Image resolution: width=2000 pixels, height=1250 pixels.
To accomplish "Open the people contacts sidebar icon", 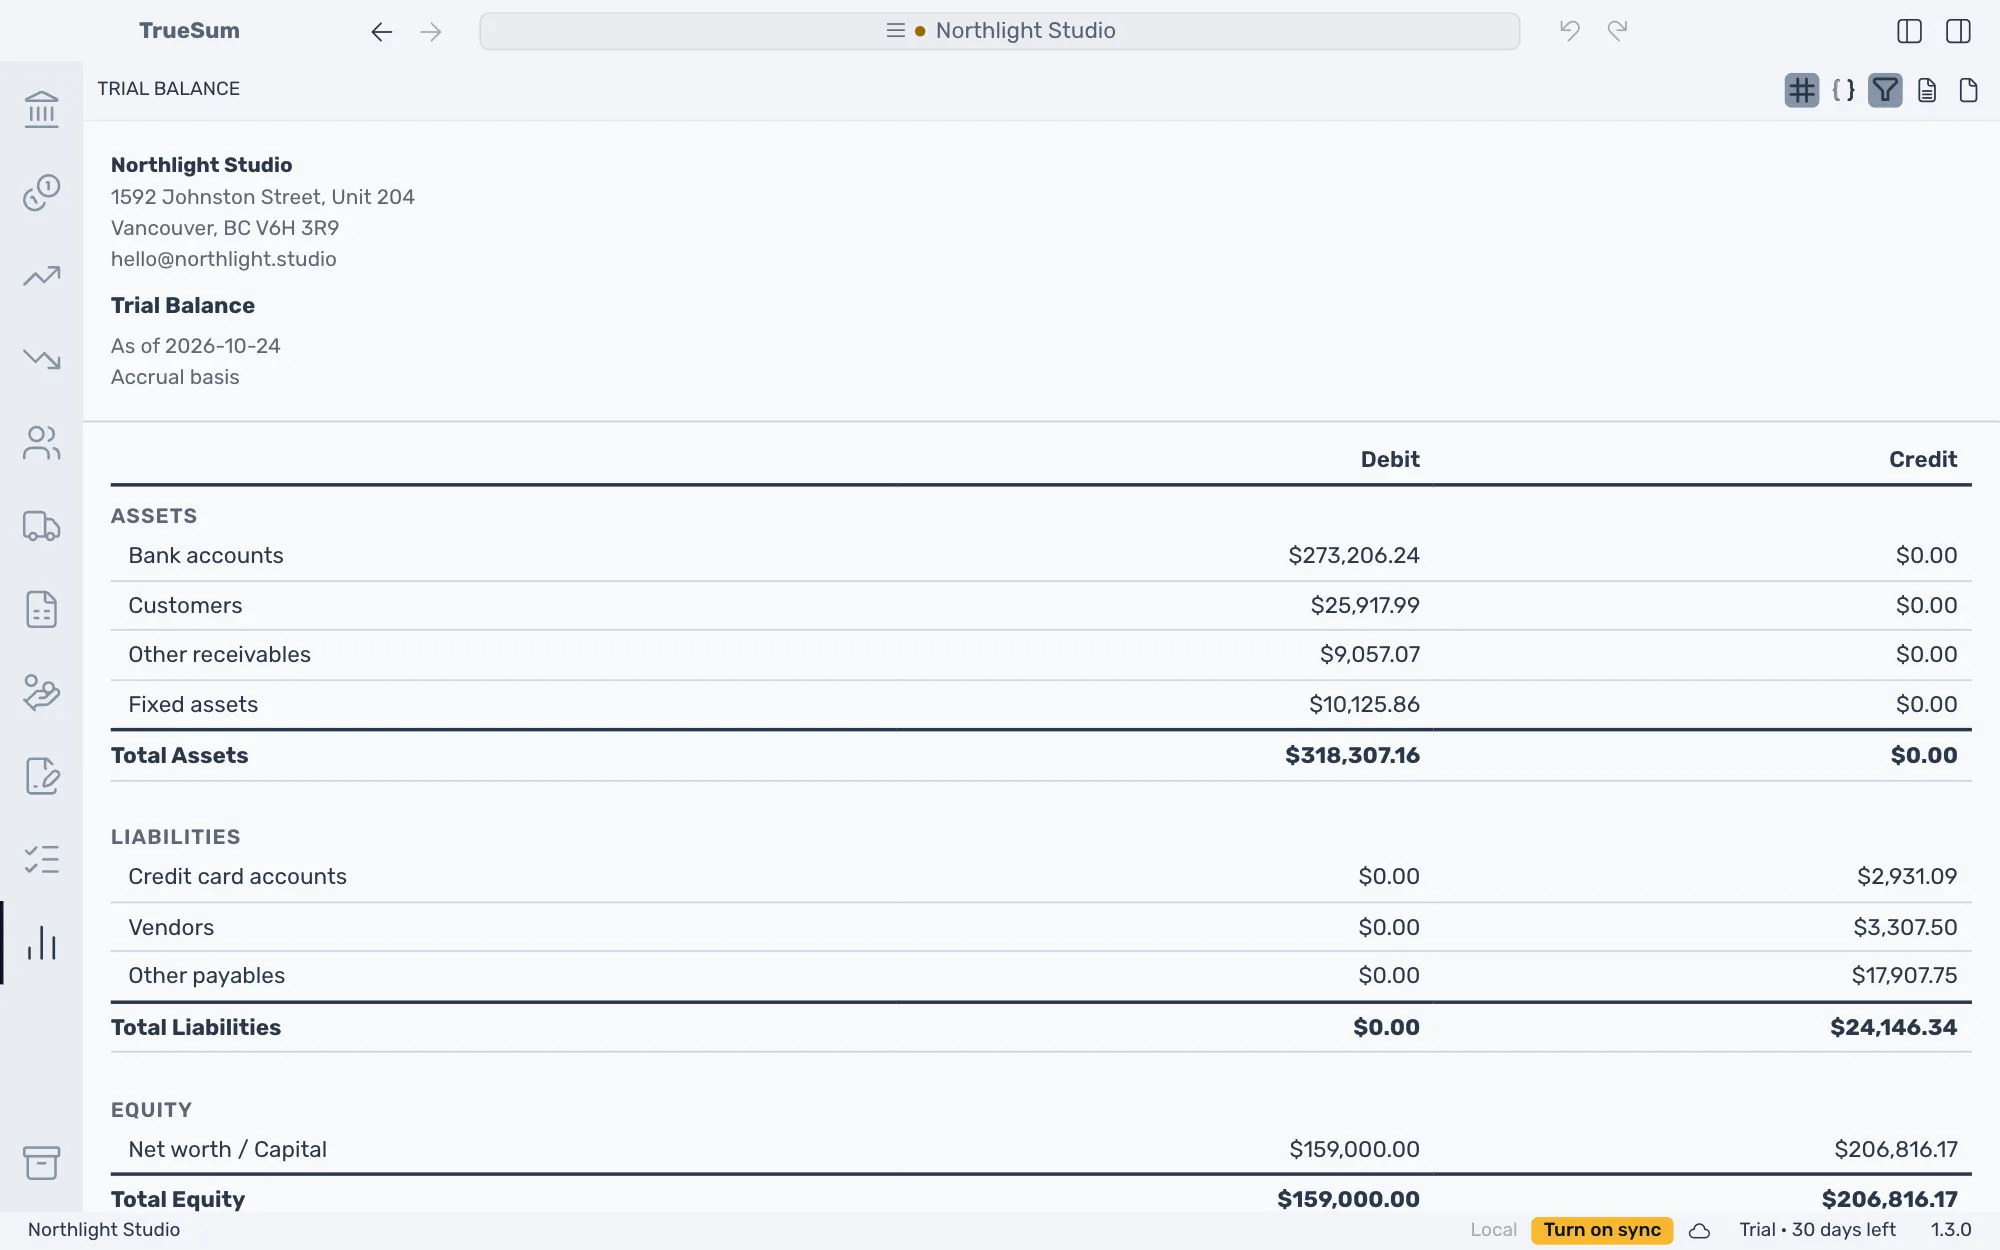I will coord(41,443).
